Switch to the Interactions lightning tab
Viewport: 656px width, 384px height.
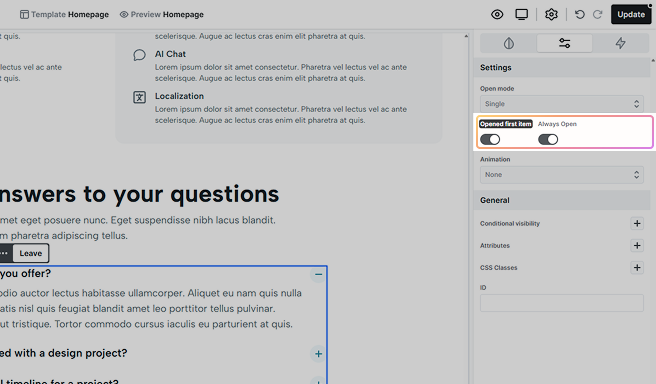click(620, 43)
